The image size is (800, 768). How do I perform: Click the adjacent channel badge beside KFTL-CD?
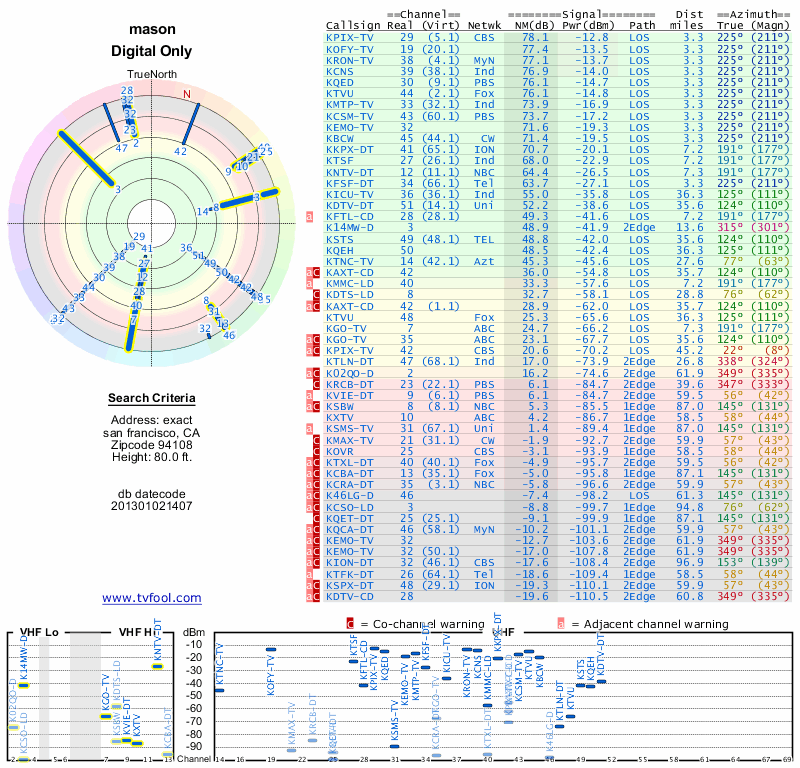pos(309,216)
